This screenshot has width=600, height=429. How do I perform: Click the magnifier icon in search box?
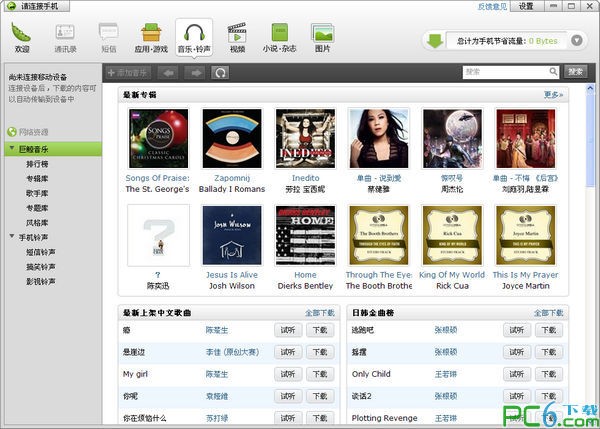[x=553, y=72]
